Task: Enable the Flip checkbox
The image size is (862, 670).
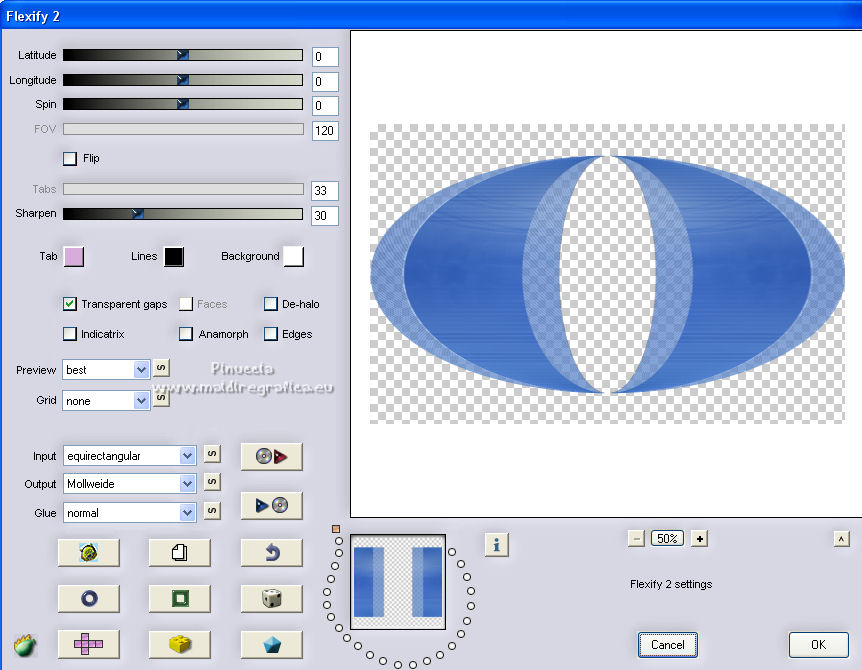Action: coord(70,159)
